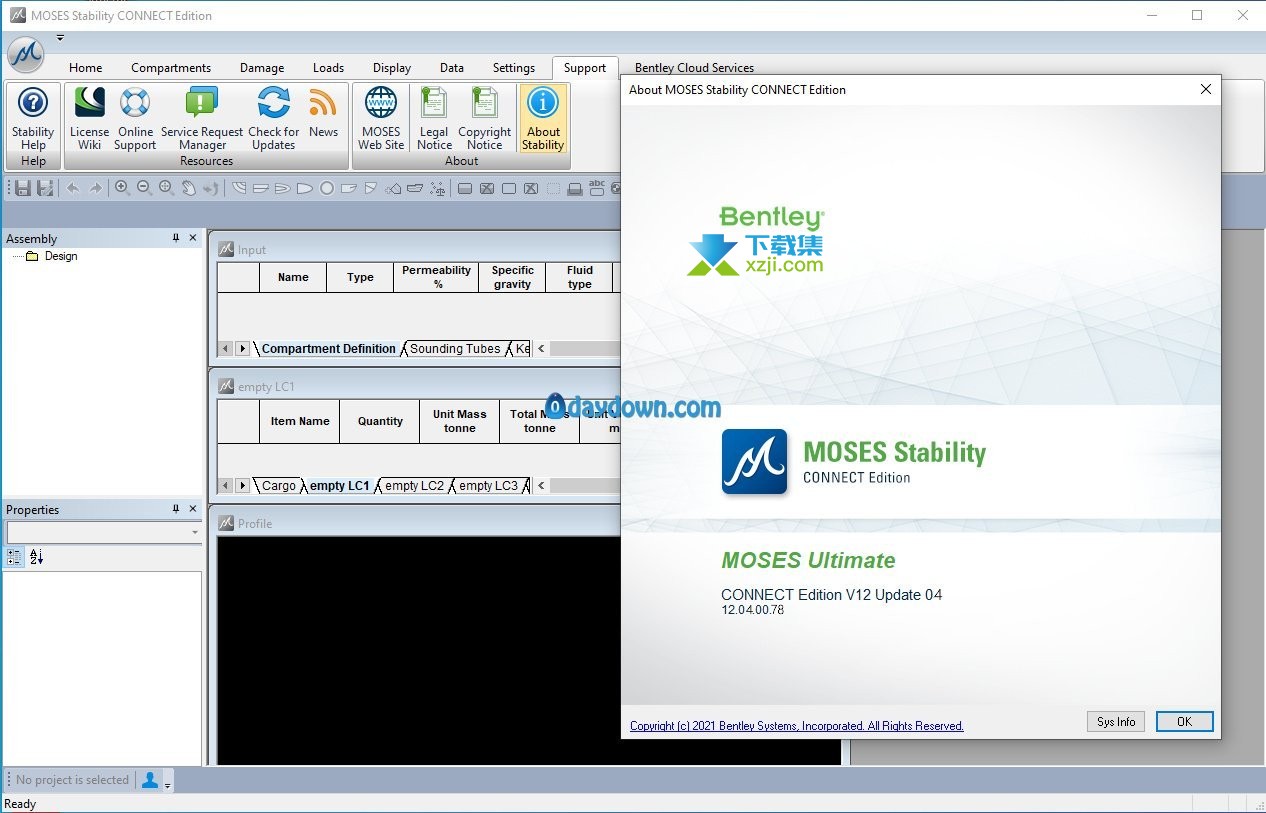Open the Home ribbon tab
1266x813 pixels.
[x=86, y=68]
